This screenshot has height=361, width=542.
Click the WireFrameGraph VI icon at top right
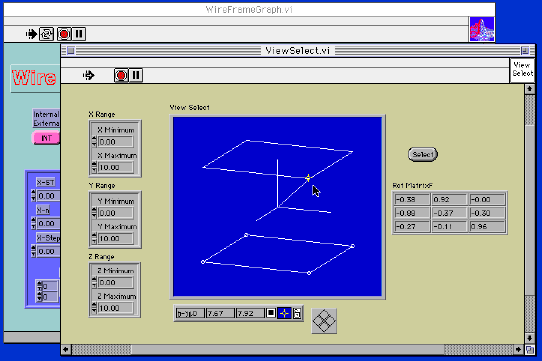coord(482,29)
